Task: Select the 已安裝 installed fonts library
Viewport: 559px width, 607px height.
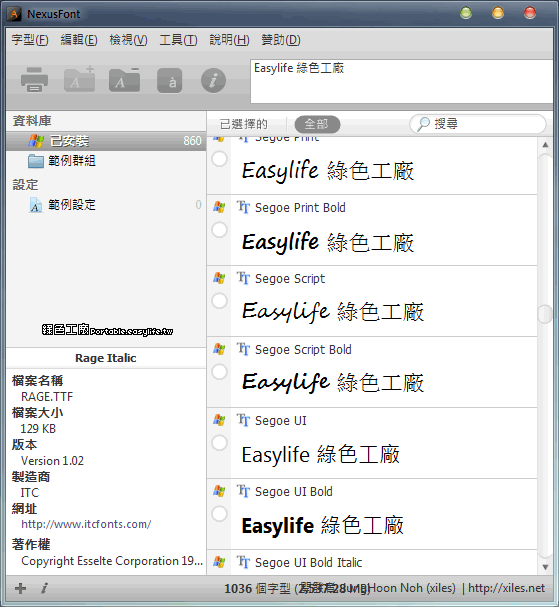Action: point(106,141)
